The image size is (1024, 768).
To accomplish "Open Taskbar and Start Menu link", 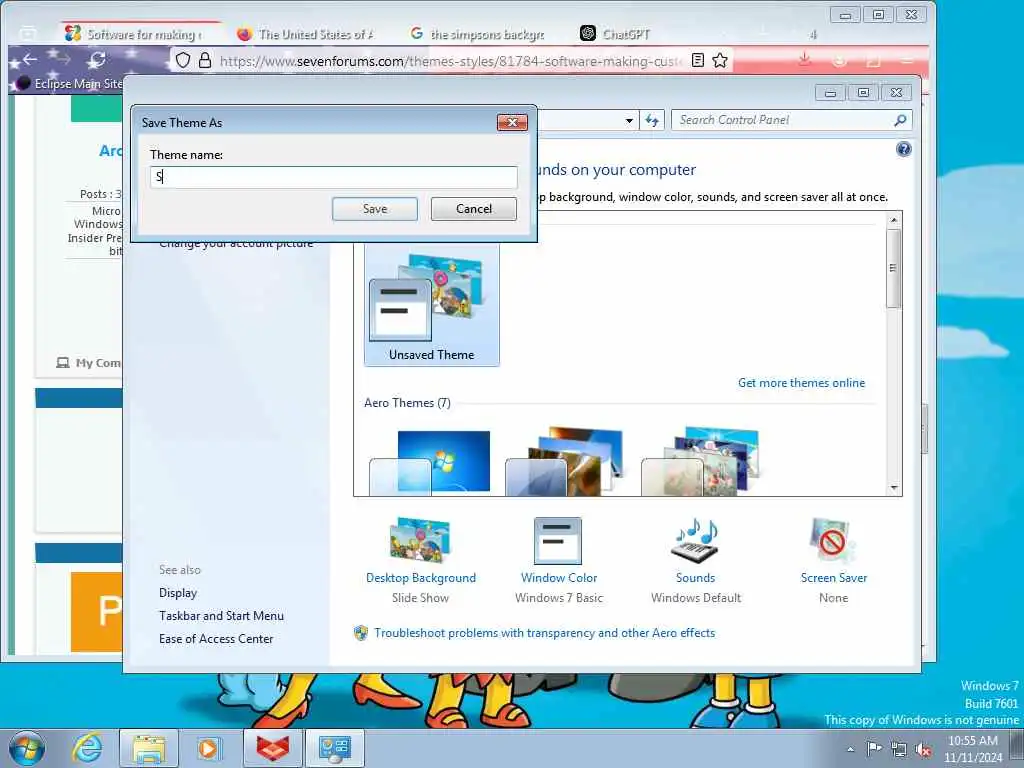I will [221, 616].
